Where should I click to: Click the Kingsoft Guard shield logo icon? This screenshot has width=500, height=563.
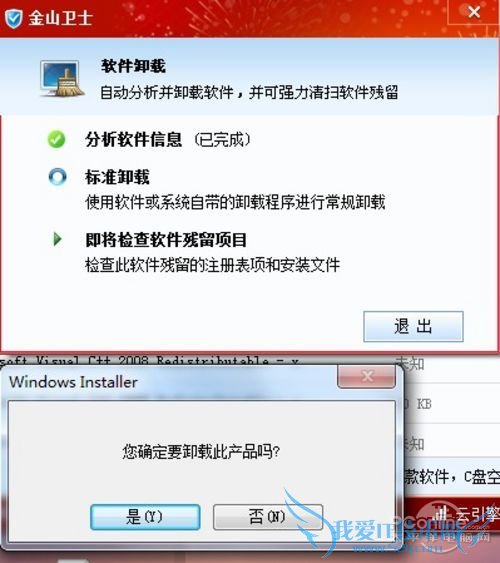point(14,19)
